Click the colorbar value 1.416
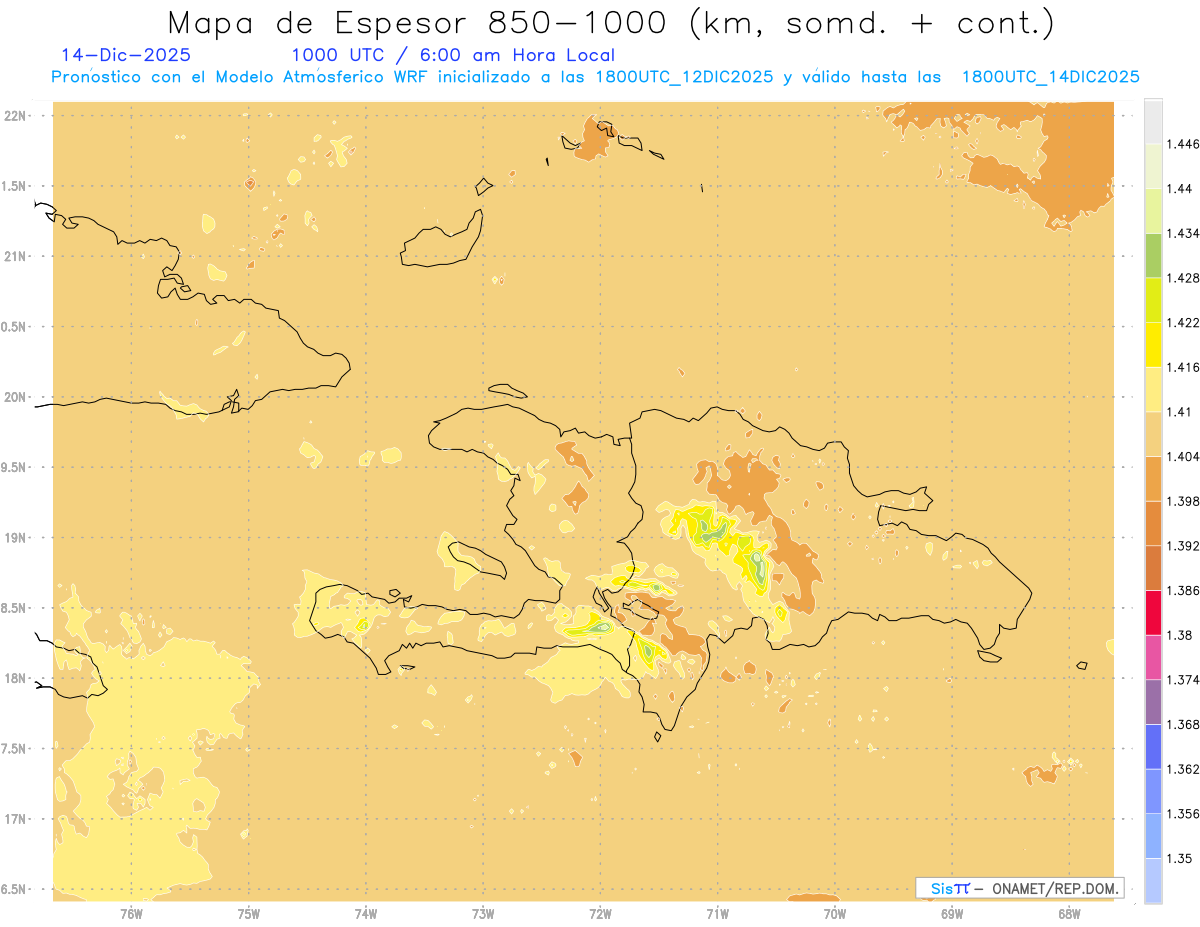This screenshot has width=1200, height=927. [x=1184, y=367]
